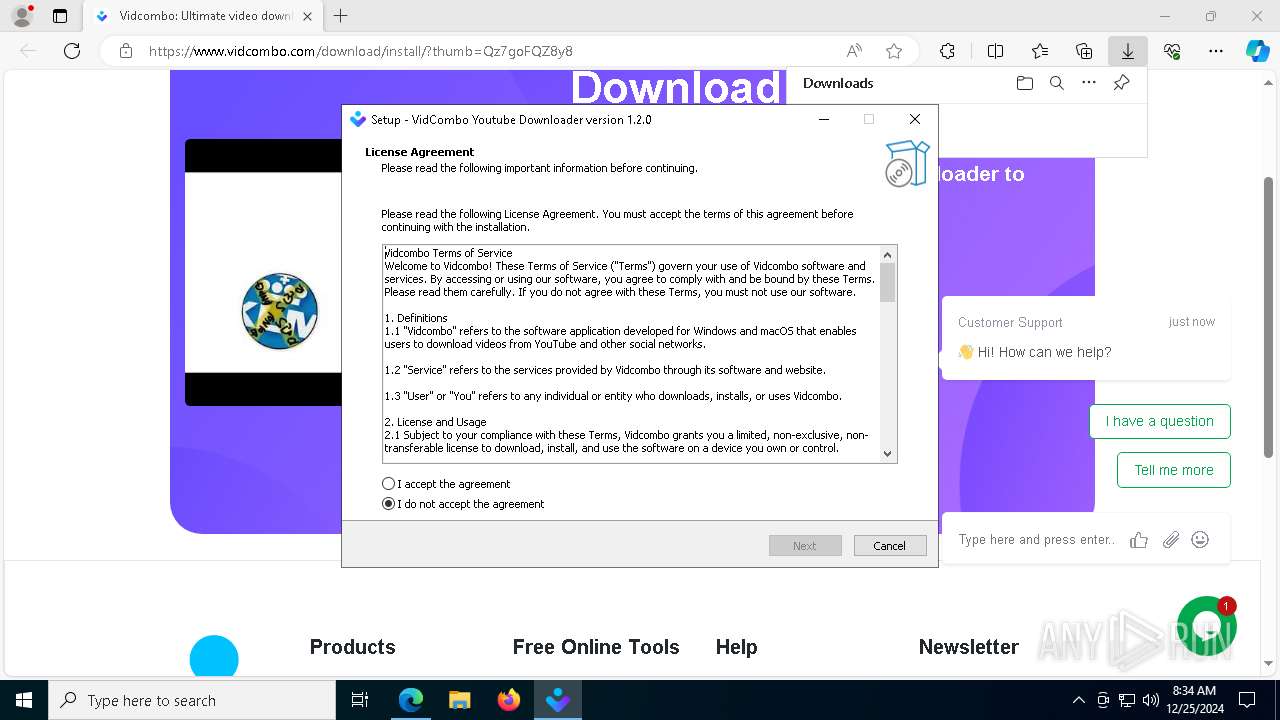Open Favorites list icon

1040,51
